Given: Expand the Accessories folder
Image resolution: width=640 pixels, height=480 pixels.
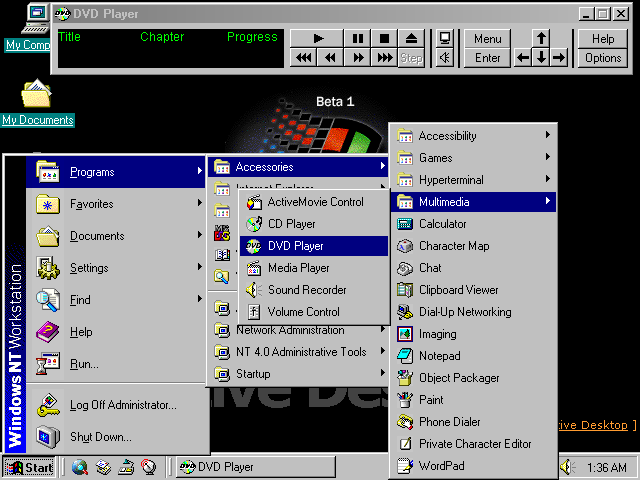Looking at the screenshot, I should point(298,167).
